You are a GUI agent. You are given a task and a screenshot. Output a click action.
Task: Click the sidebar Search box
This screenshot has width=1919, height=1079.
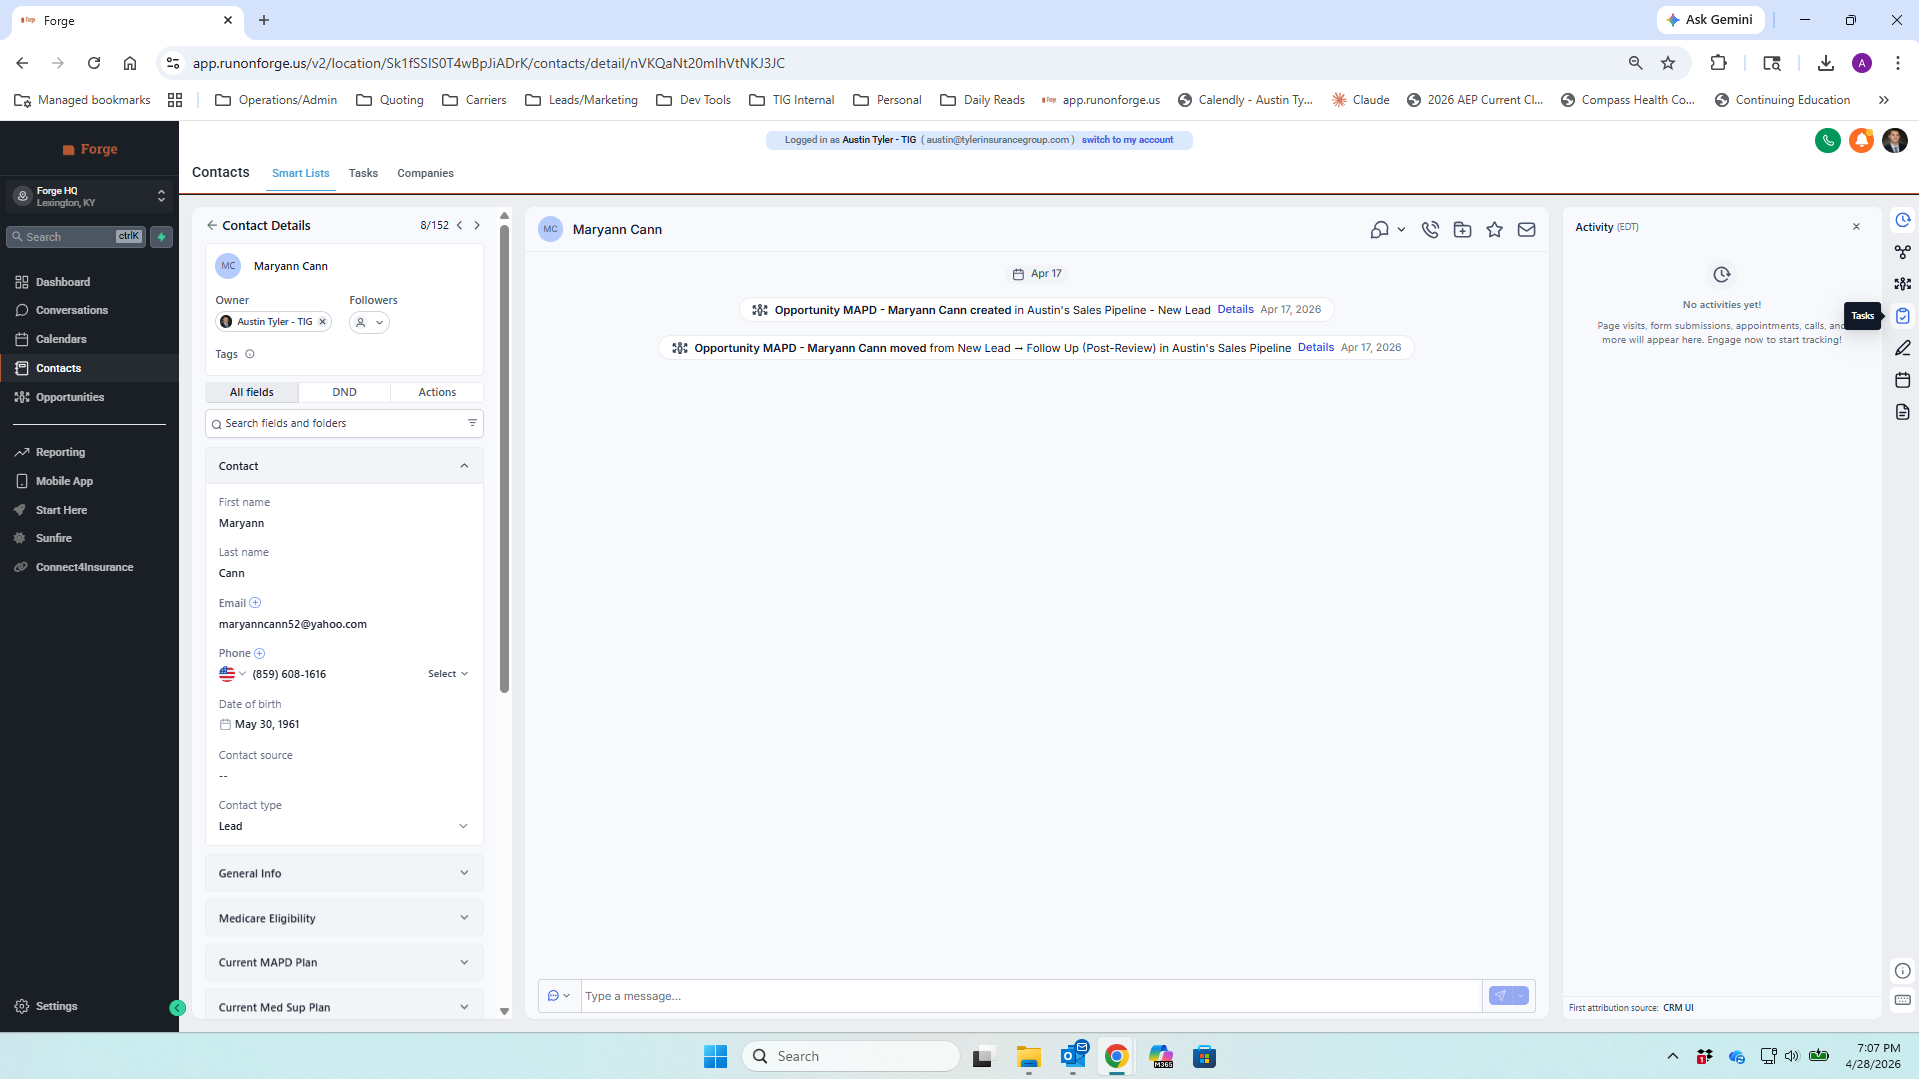click(75, 237)
